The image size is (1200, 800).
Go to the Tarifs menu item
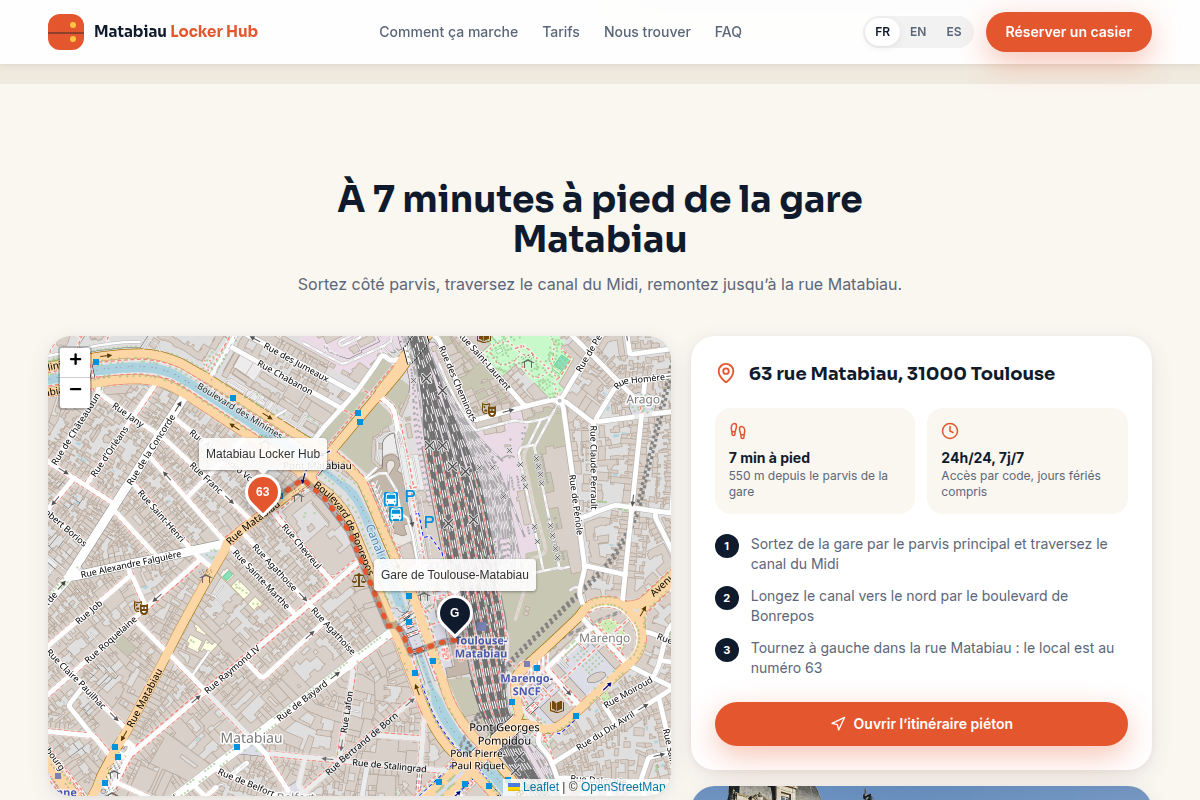(x=561, y=32)
